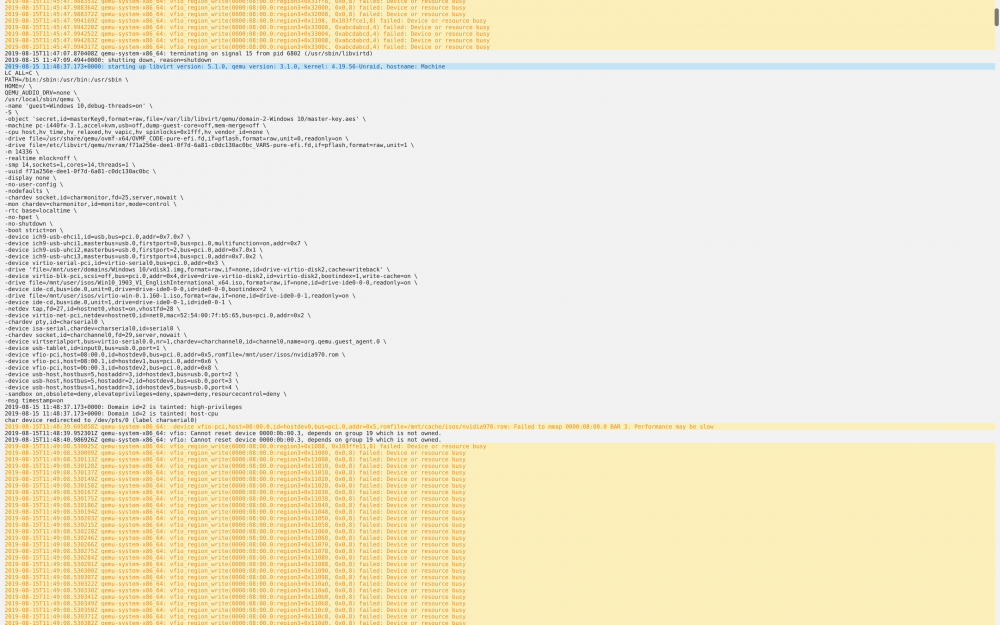Image resolution: width=1000 pixels, height=625 pixels.
Task: Click the '-device ich9-usb-ehci1,id=usb' line
Action: pos(98,237)
